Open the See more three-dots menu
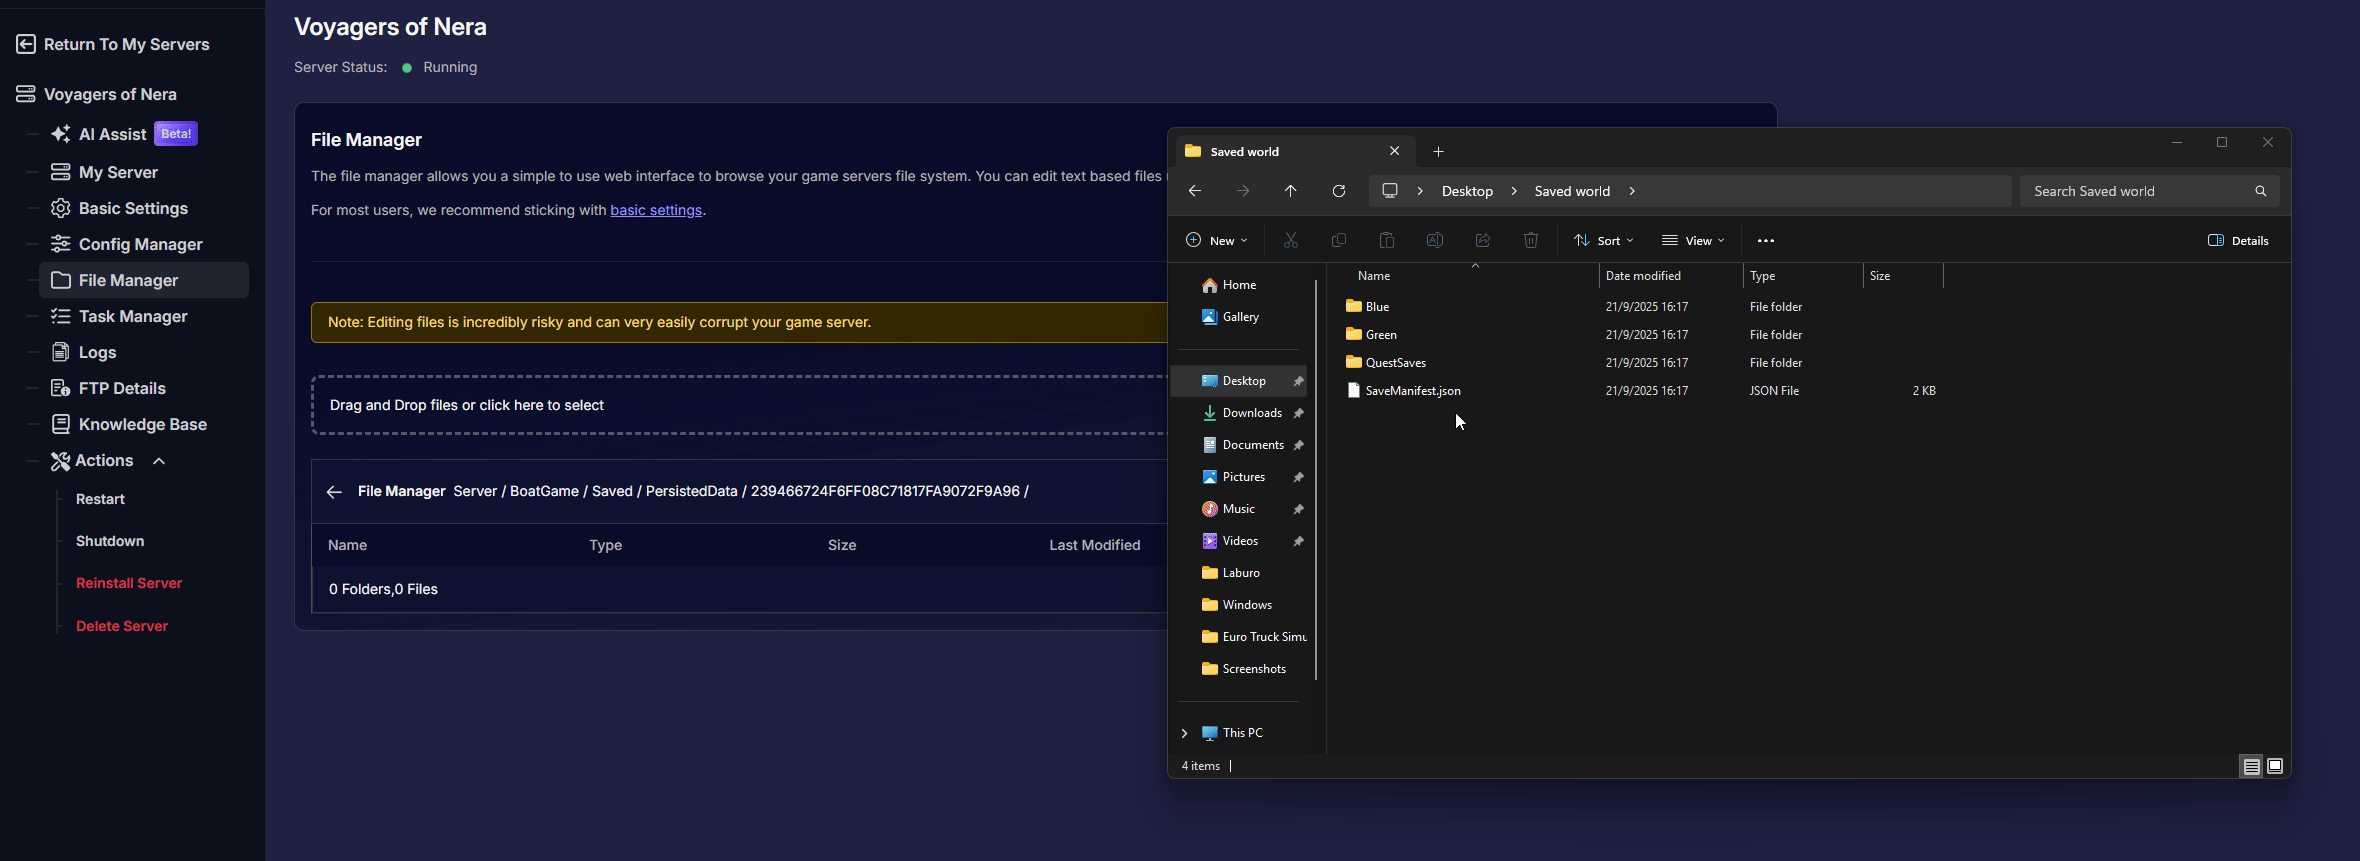This screenshot has height=861, width=2360. pyautogui.click(x=1765, y=240)
